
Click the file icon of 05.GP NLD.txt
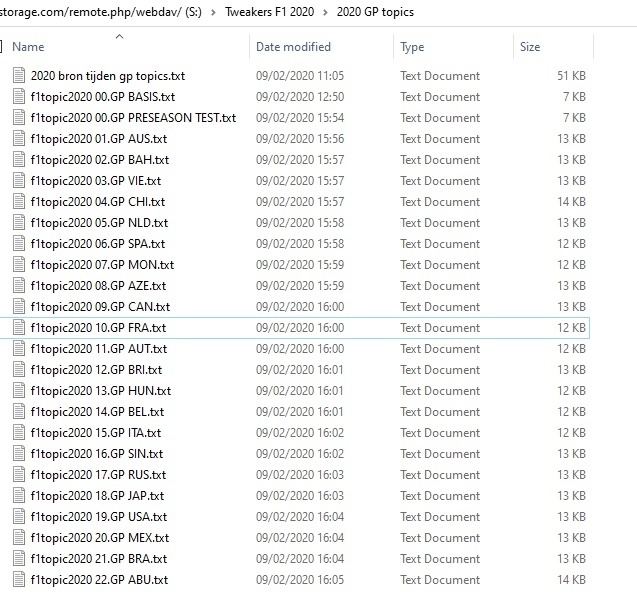click(x=19, y=223)
